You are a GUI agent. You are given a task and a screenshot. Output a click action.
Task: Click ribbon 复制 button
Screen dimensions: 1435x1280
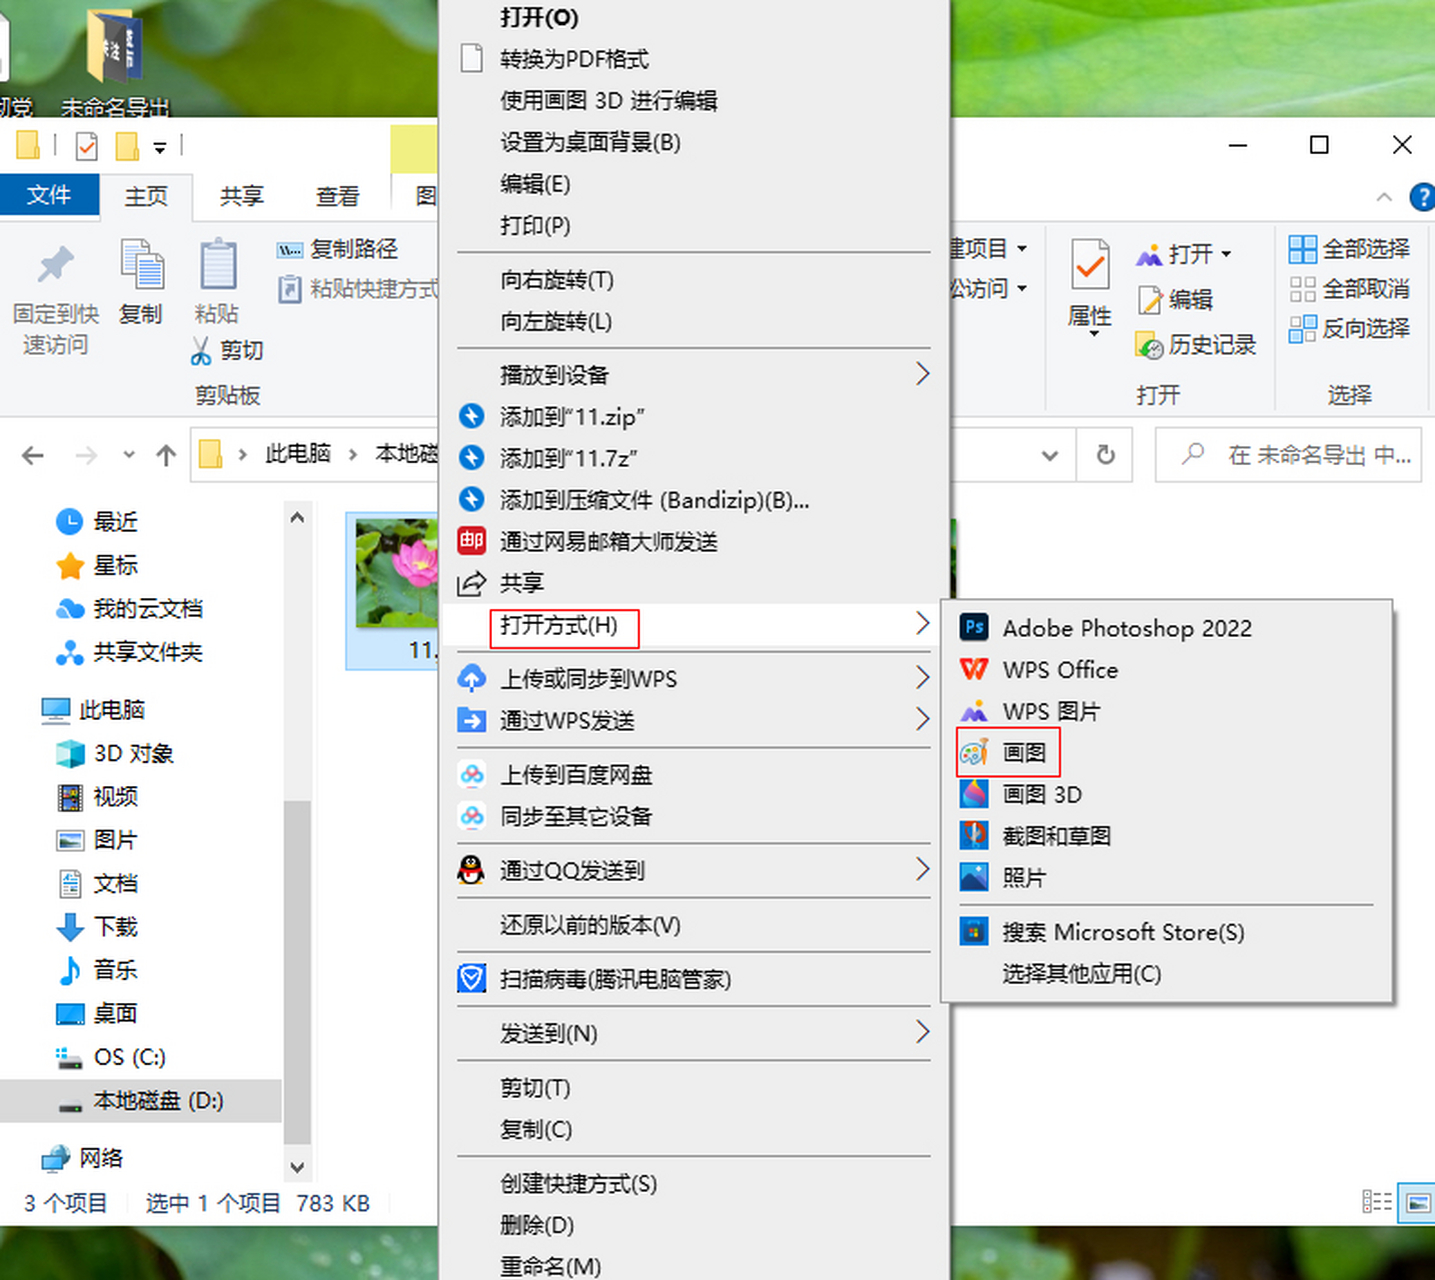pyautogui.click(x=141, y=283)
